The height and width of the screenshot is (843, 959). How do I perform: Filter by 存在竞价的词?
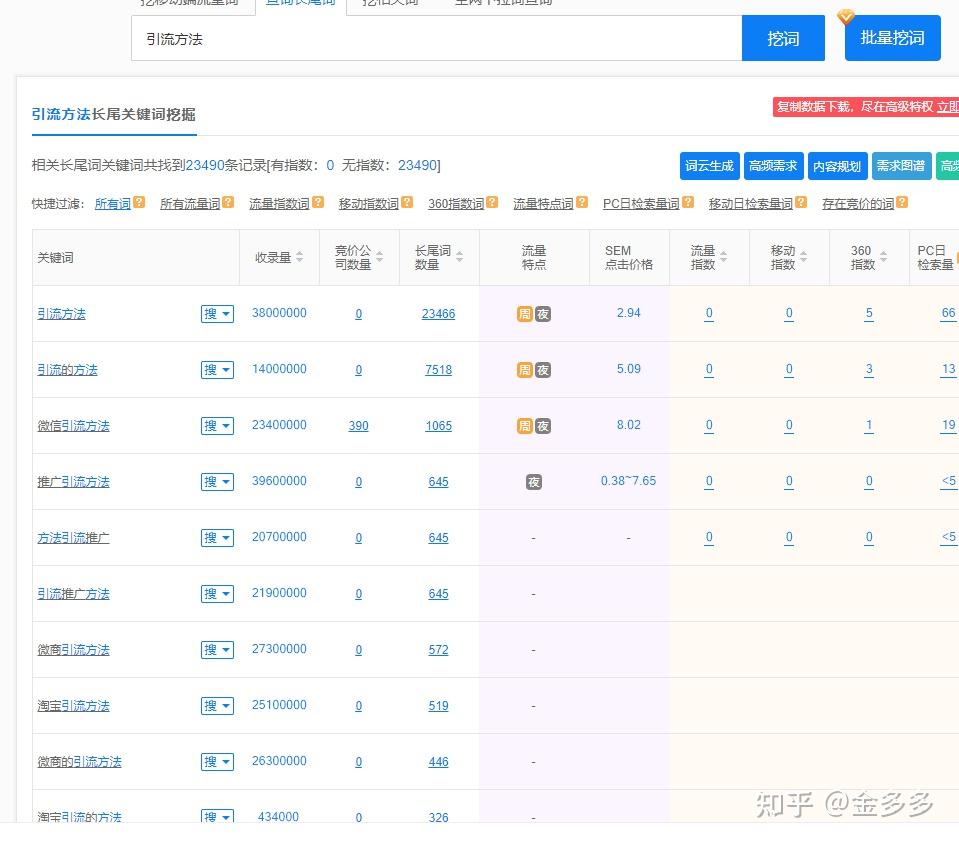[858, 204]
